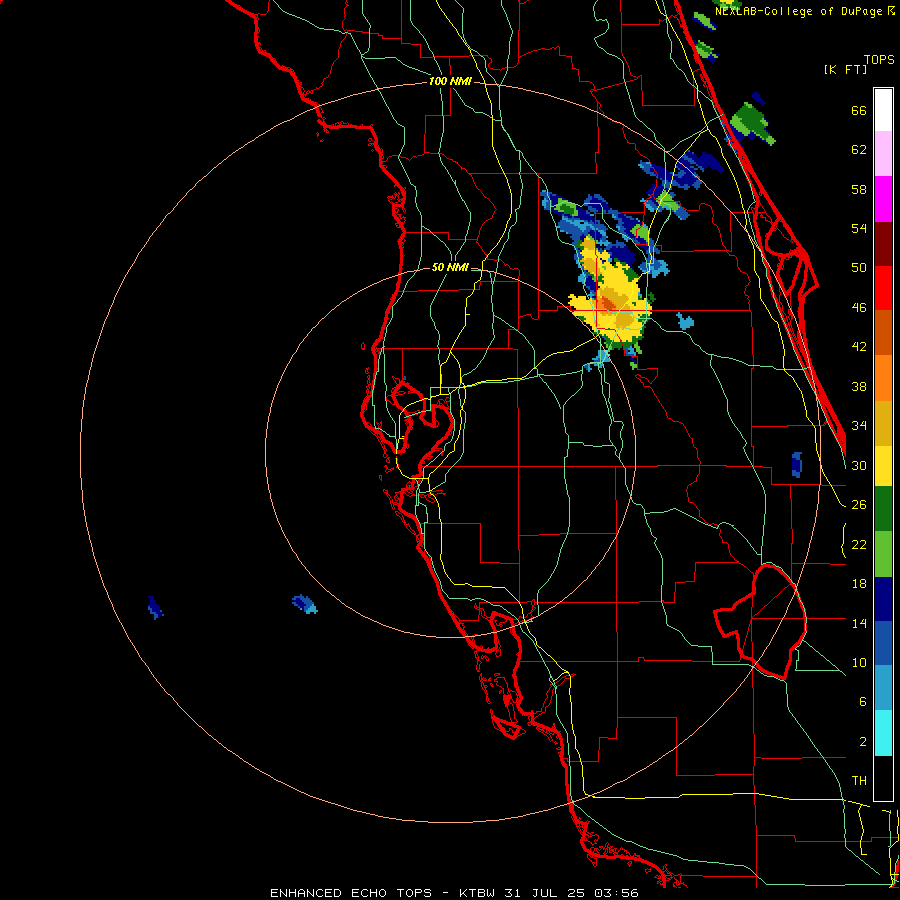The height and width of the screenshot is (900, 900).
Task: Click the '14' legend value
Action: [859, 623]
